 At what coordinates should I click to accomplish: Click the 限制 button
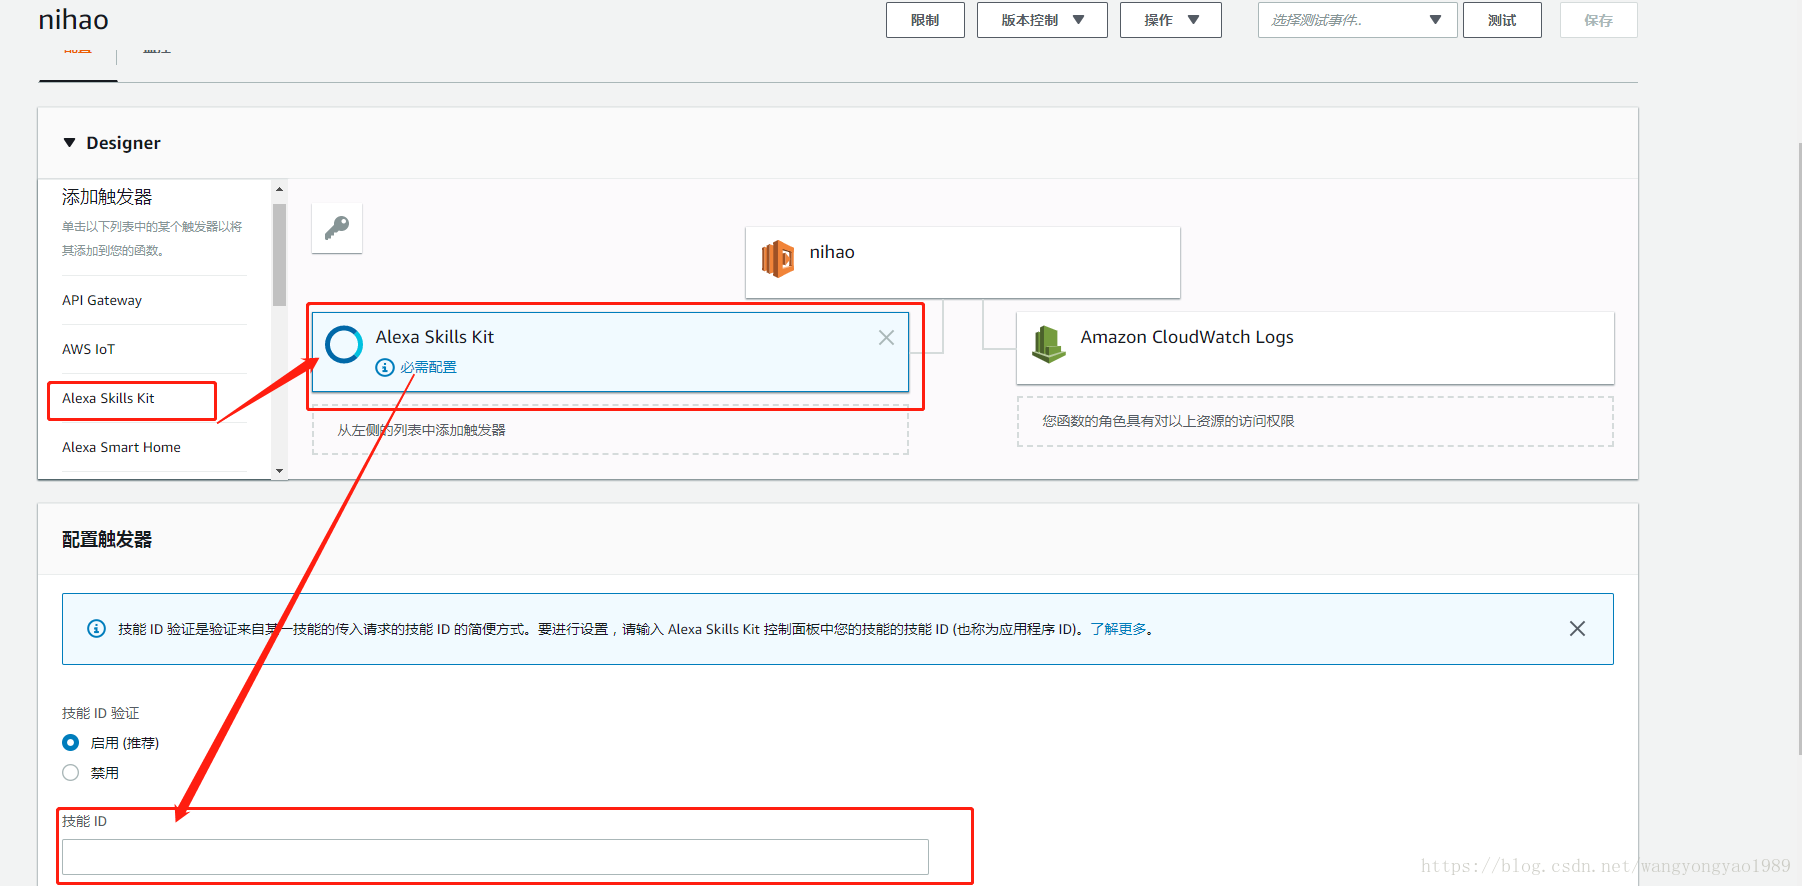click(925, 20)
